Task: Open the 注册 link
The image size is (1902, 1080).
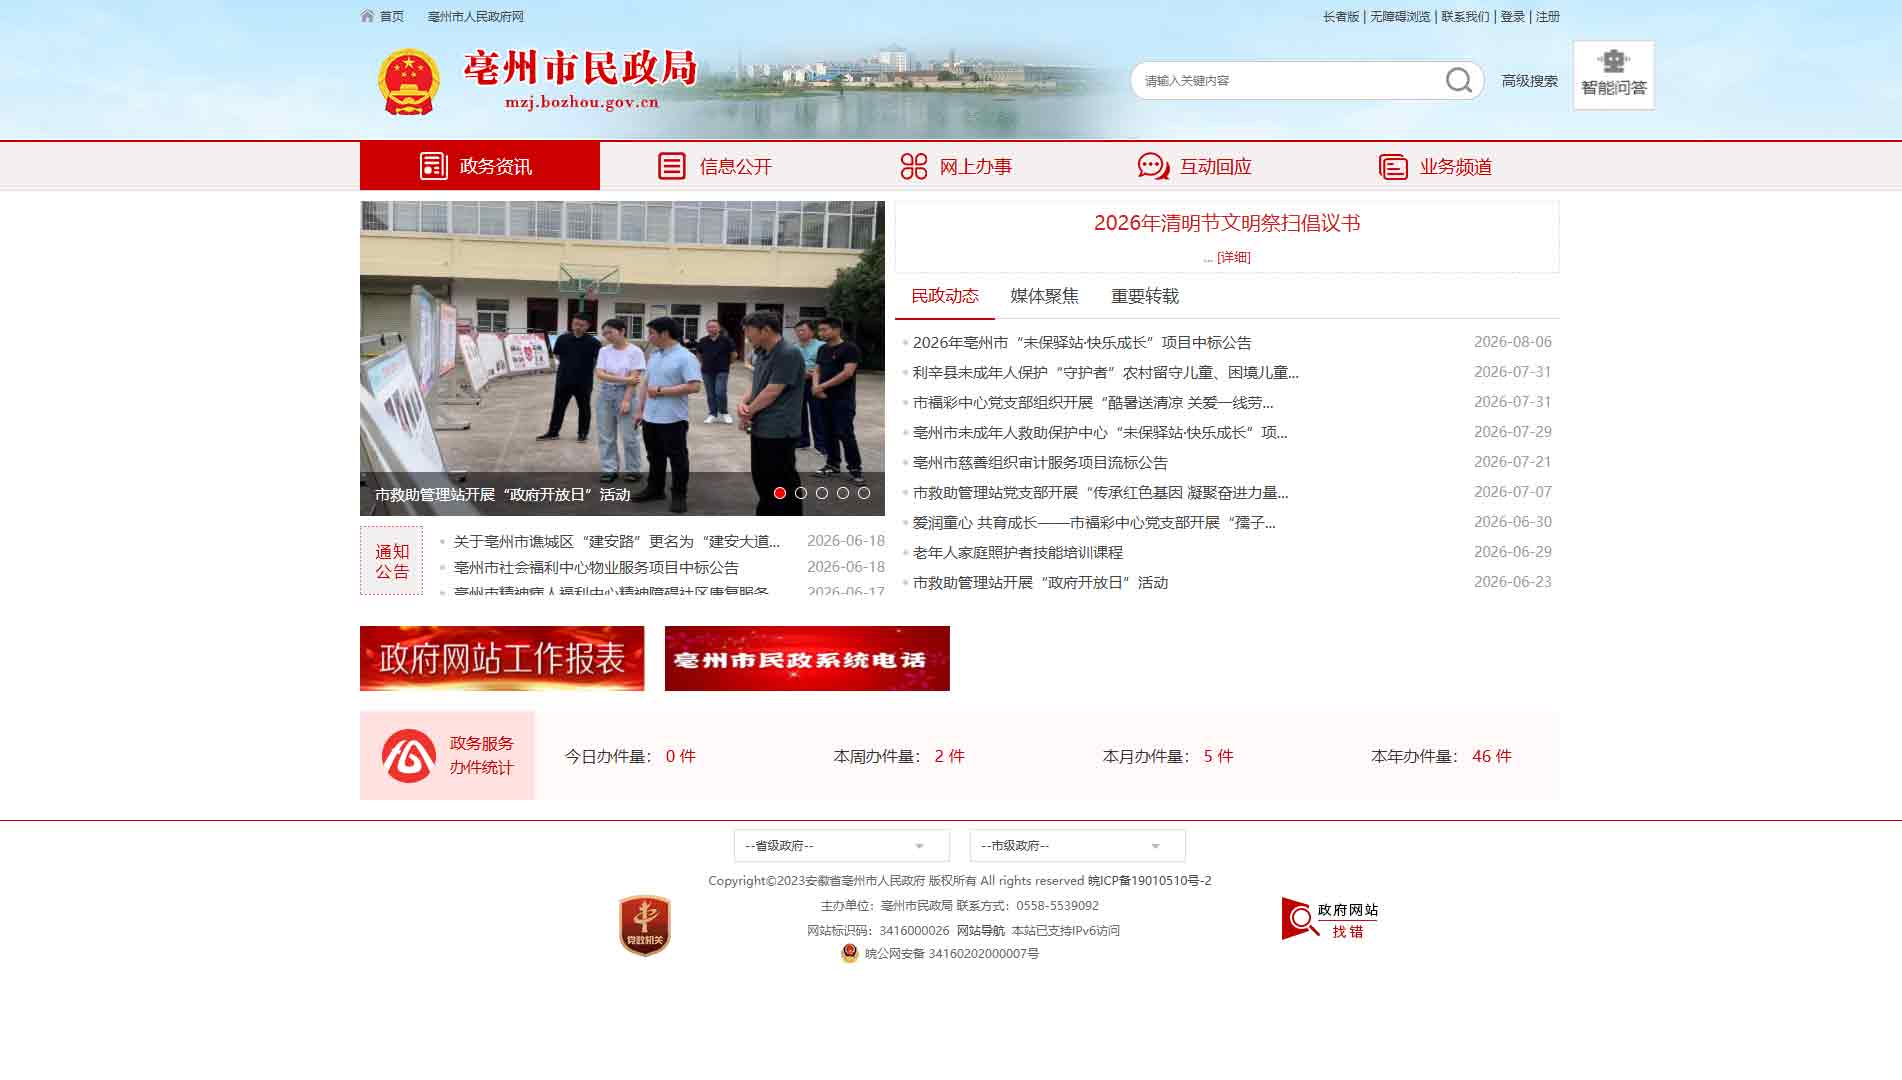Action: 1548,16
